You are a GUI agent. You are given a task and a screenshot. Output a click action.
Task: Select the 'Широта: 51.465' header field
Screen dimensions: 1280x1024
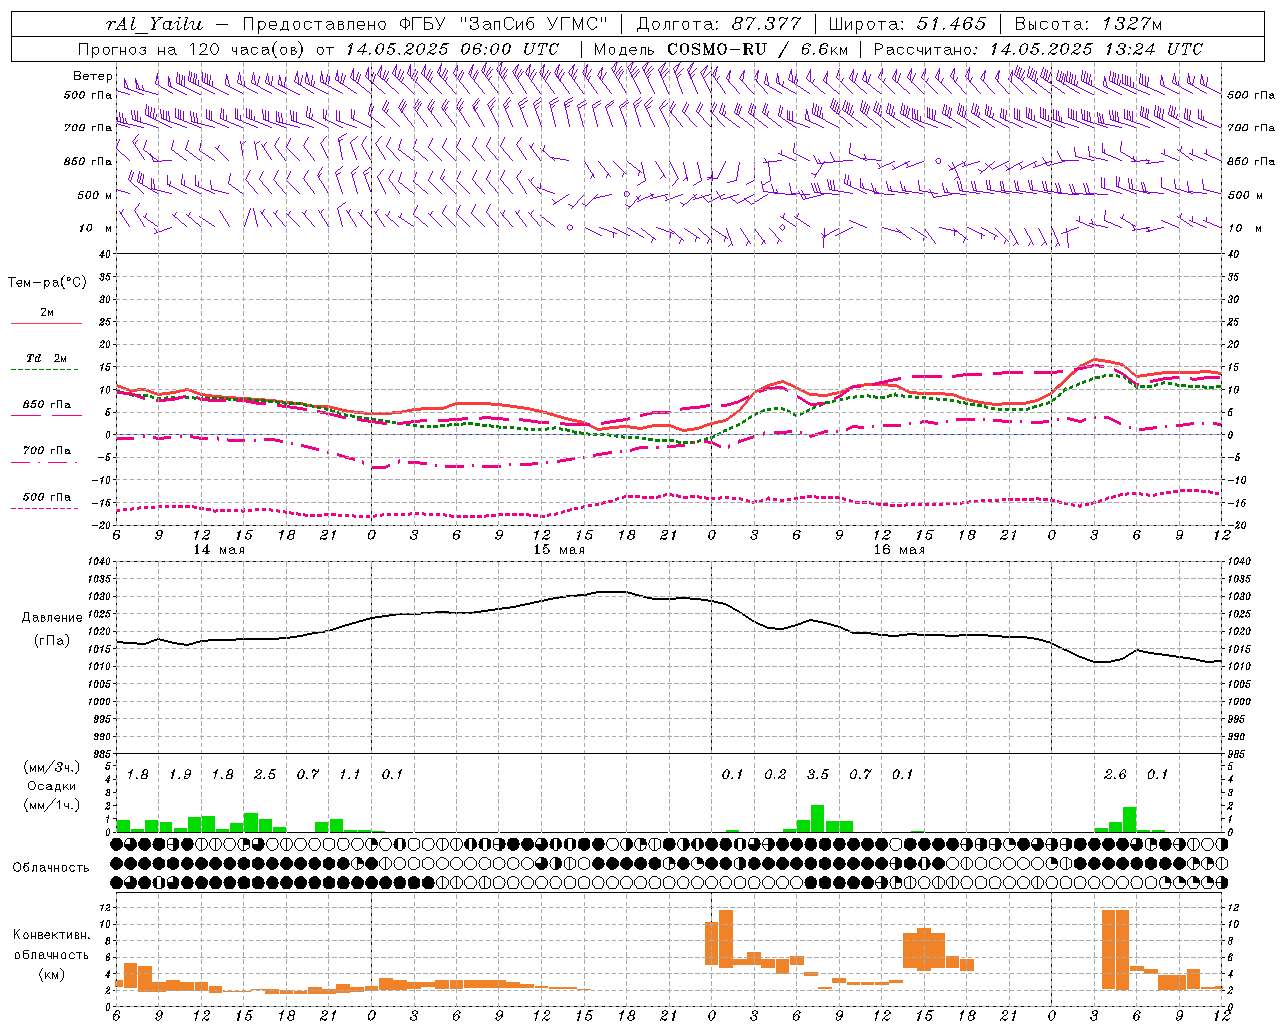[907, 24]
